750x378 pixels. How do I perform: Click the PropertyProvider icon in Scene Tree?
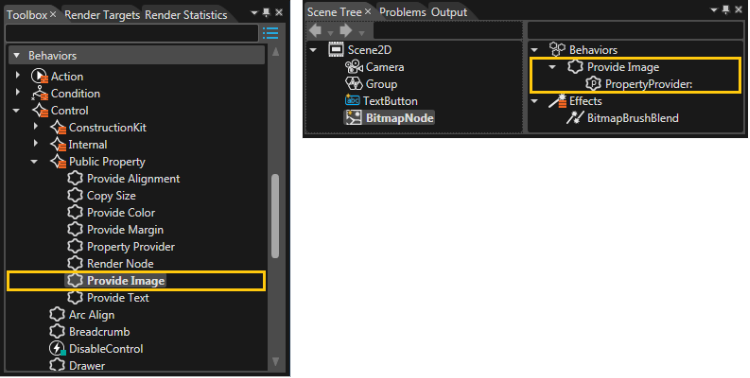(593, 84)
